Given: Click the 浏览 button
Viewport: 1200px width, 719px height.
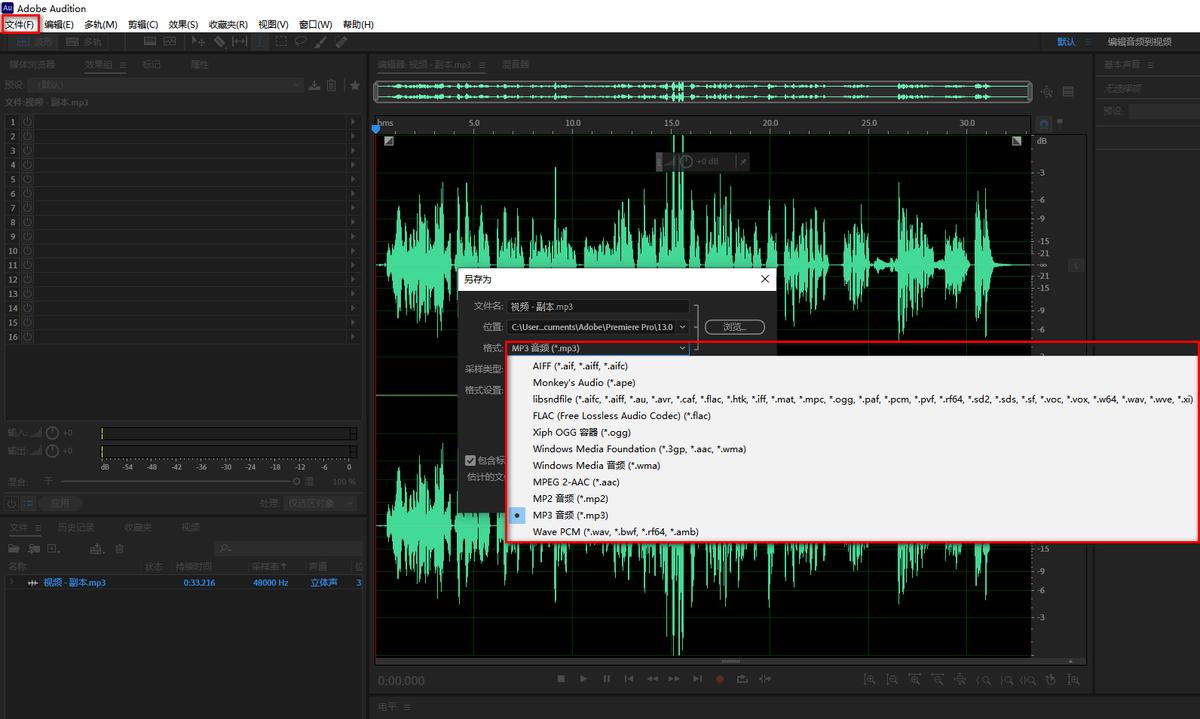Looking at the screenshot, I should [734, 326].
